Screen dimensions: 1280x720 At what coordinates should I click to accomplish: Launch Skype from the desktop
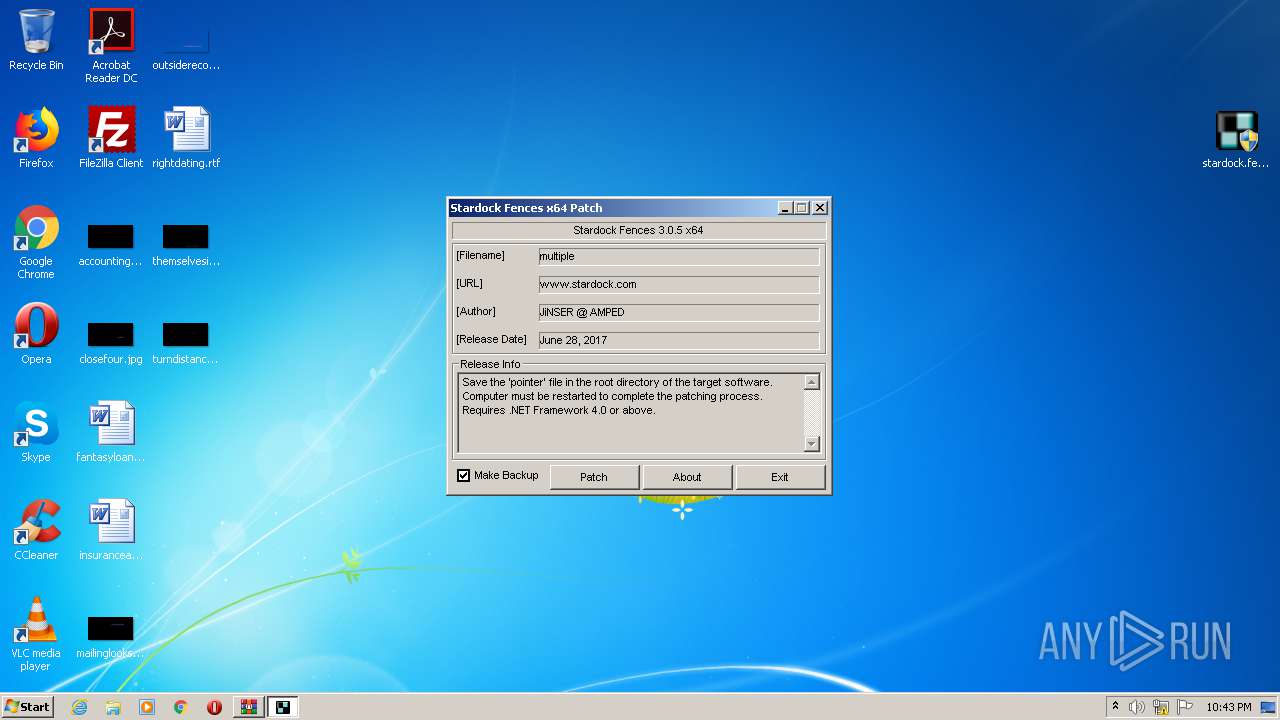tap(36, 432)
